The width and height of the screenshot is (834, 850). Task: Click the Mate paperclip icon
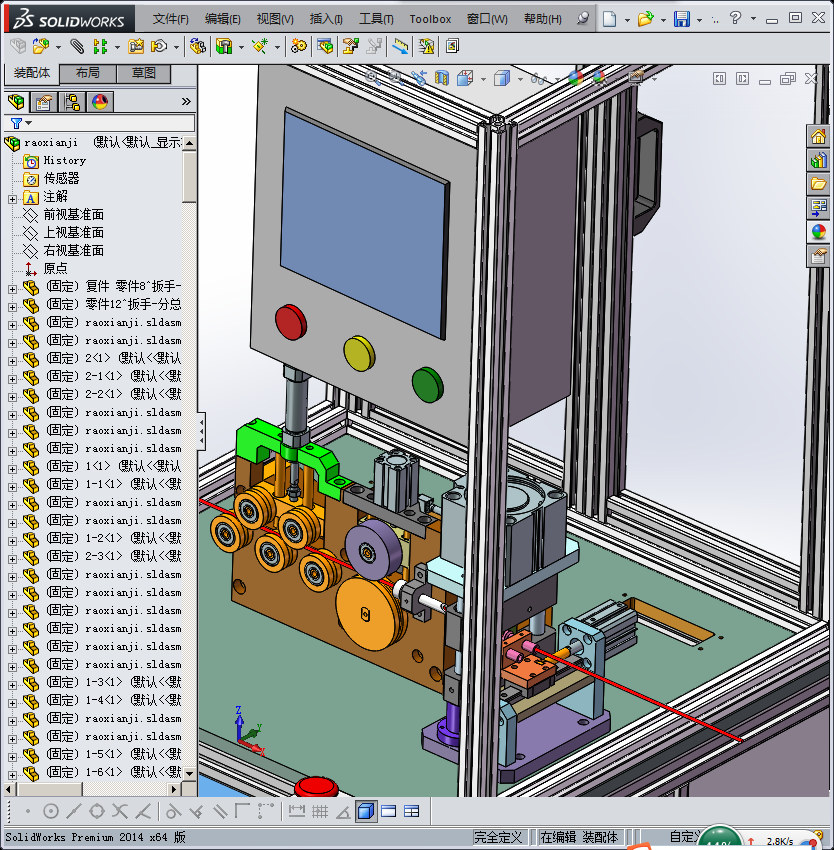coord(77,47)
